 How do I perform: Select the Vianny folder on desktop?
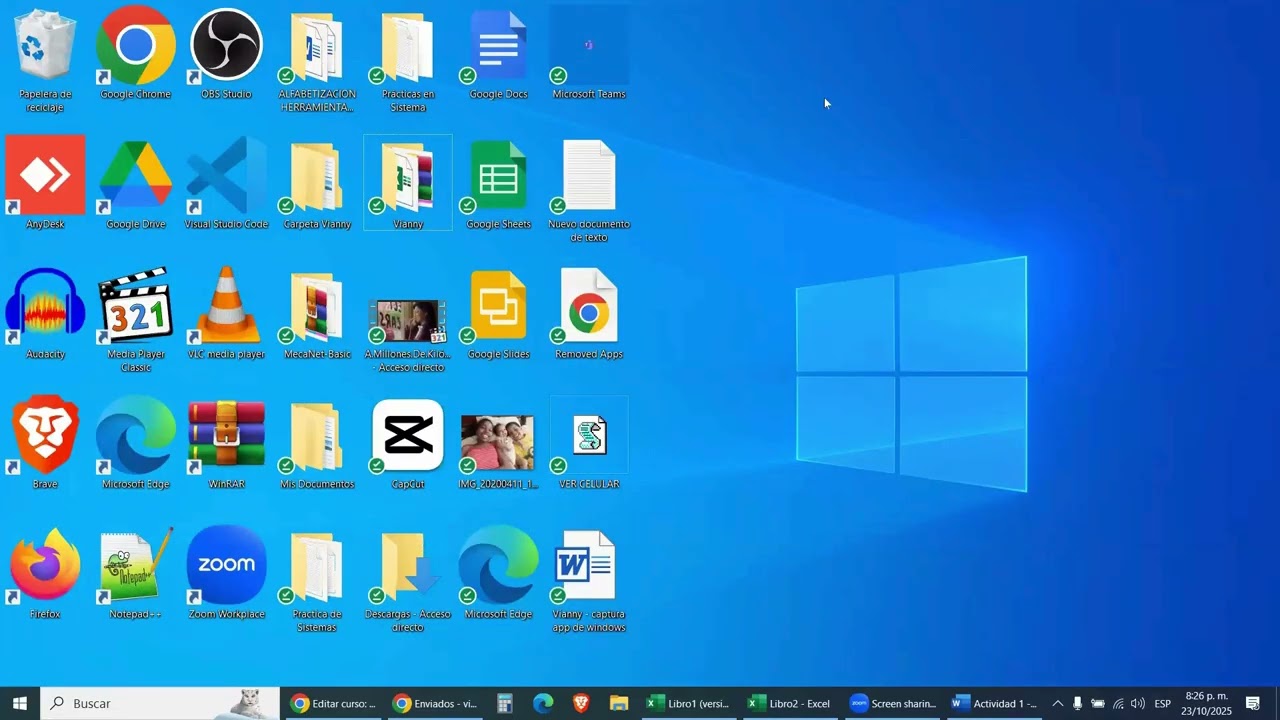[408, 184]
